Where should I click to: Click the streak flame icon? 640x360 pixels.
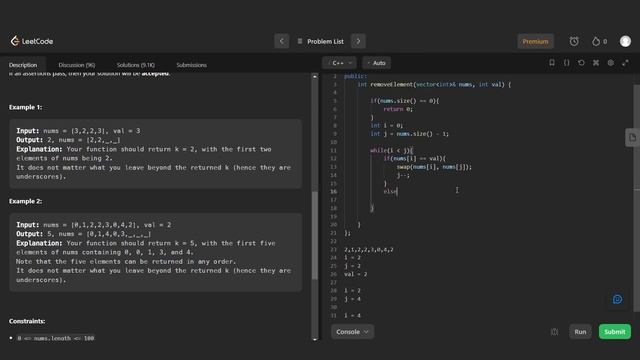click(x=596, y=41)
